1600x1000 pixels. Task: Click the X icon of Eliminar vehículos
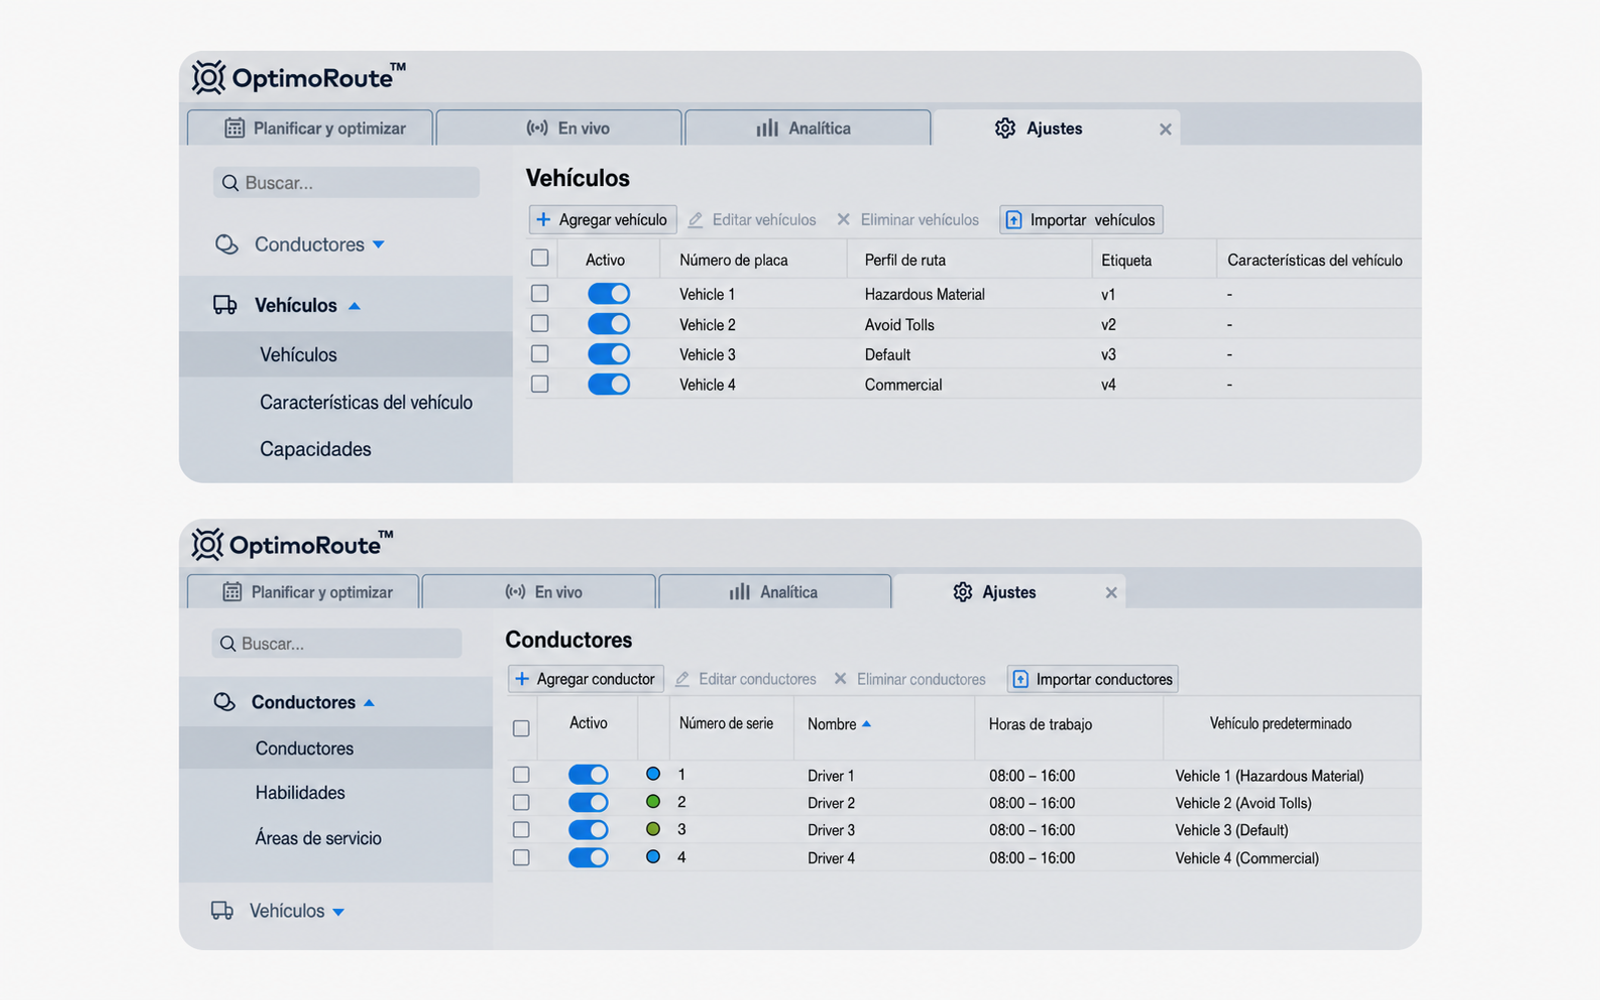click(843, 219)
